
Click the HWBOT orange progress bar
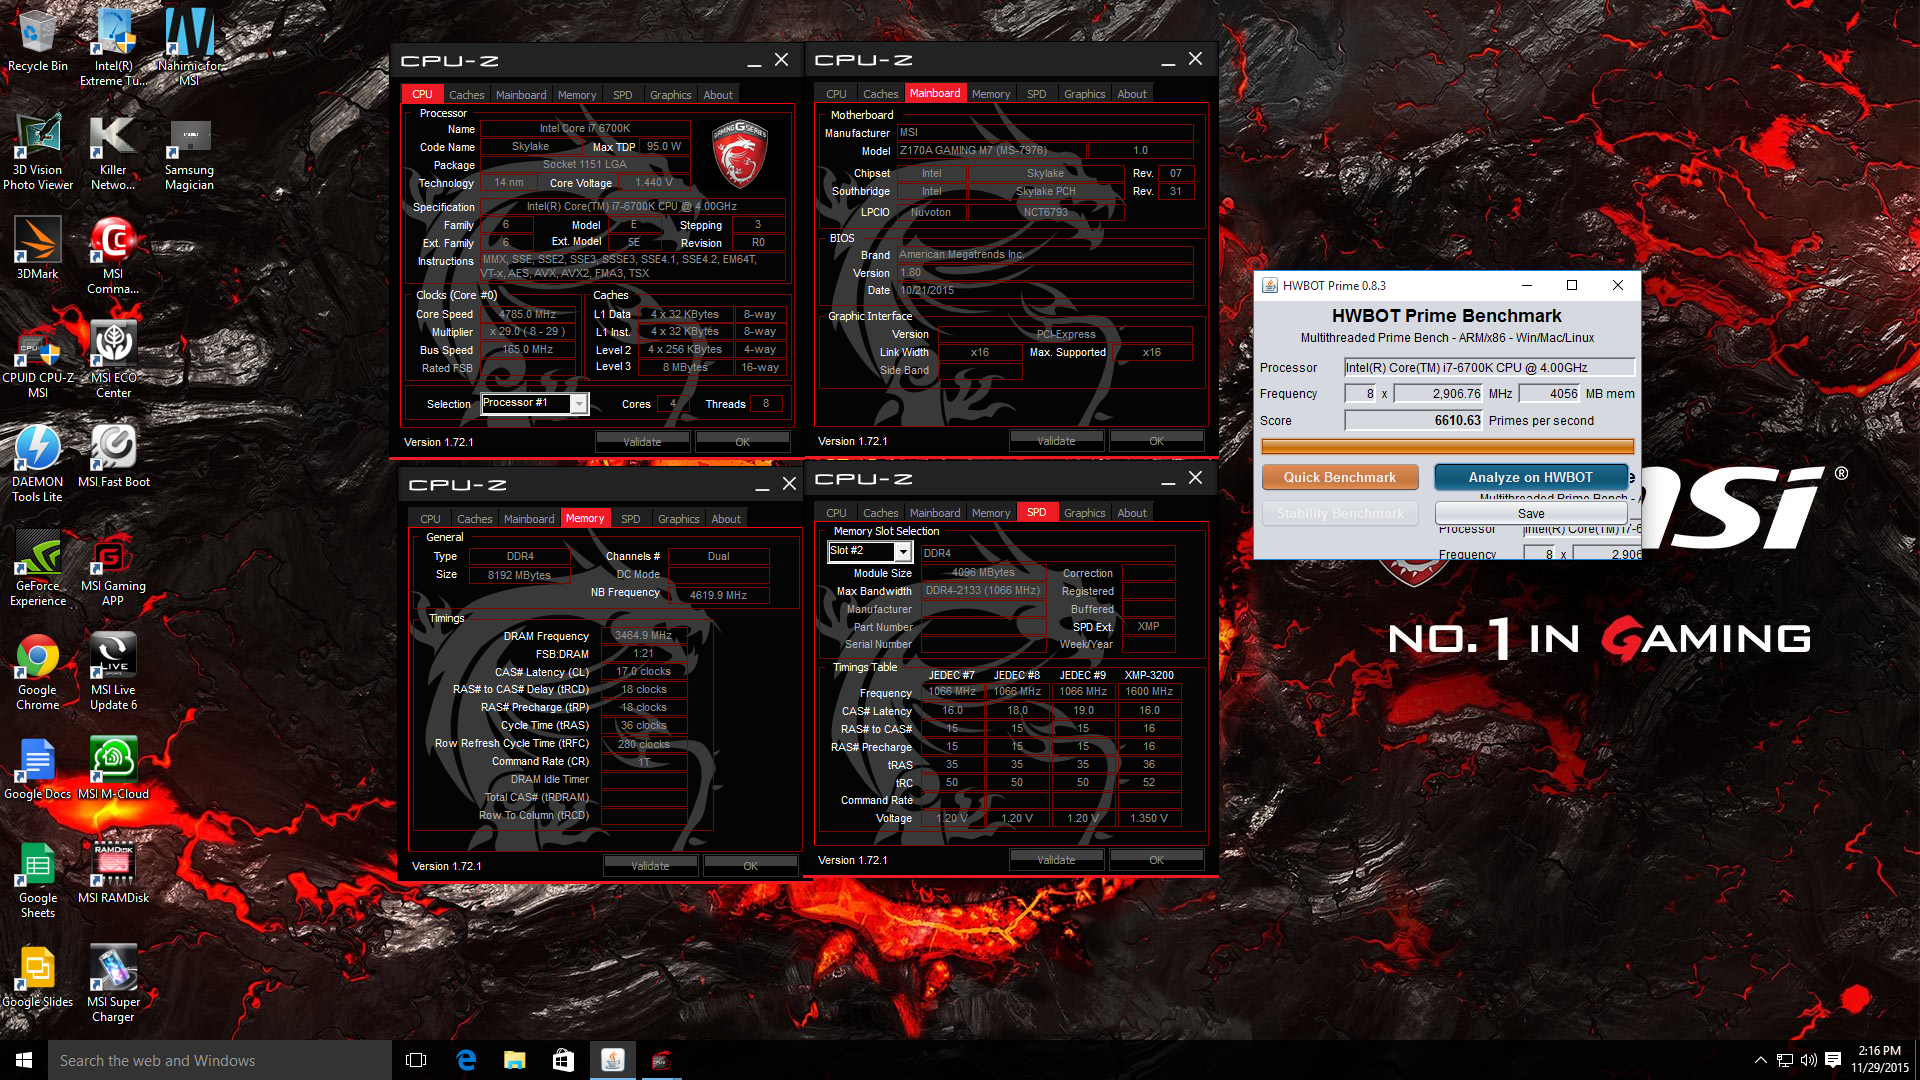coord(1447,447)
